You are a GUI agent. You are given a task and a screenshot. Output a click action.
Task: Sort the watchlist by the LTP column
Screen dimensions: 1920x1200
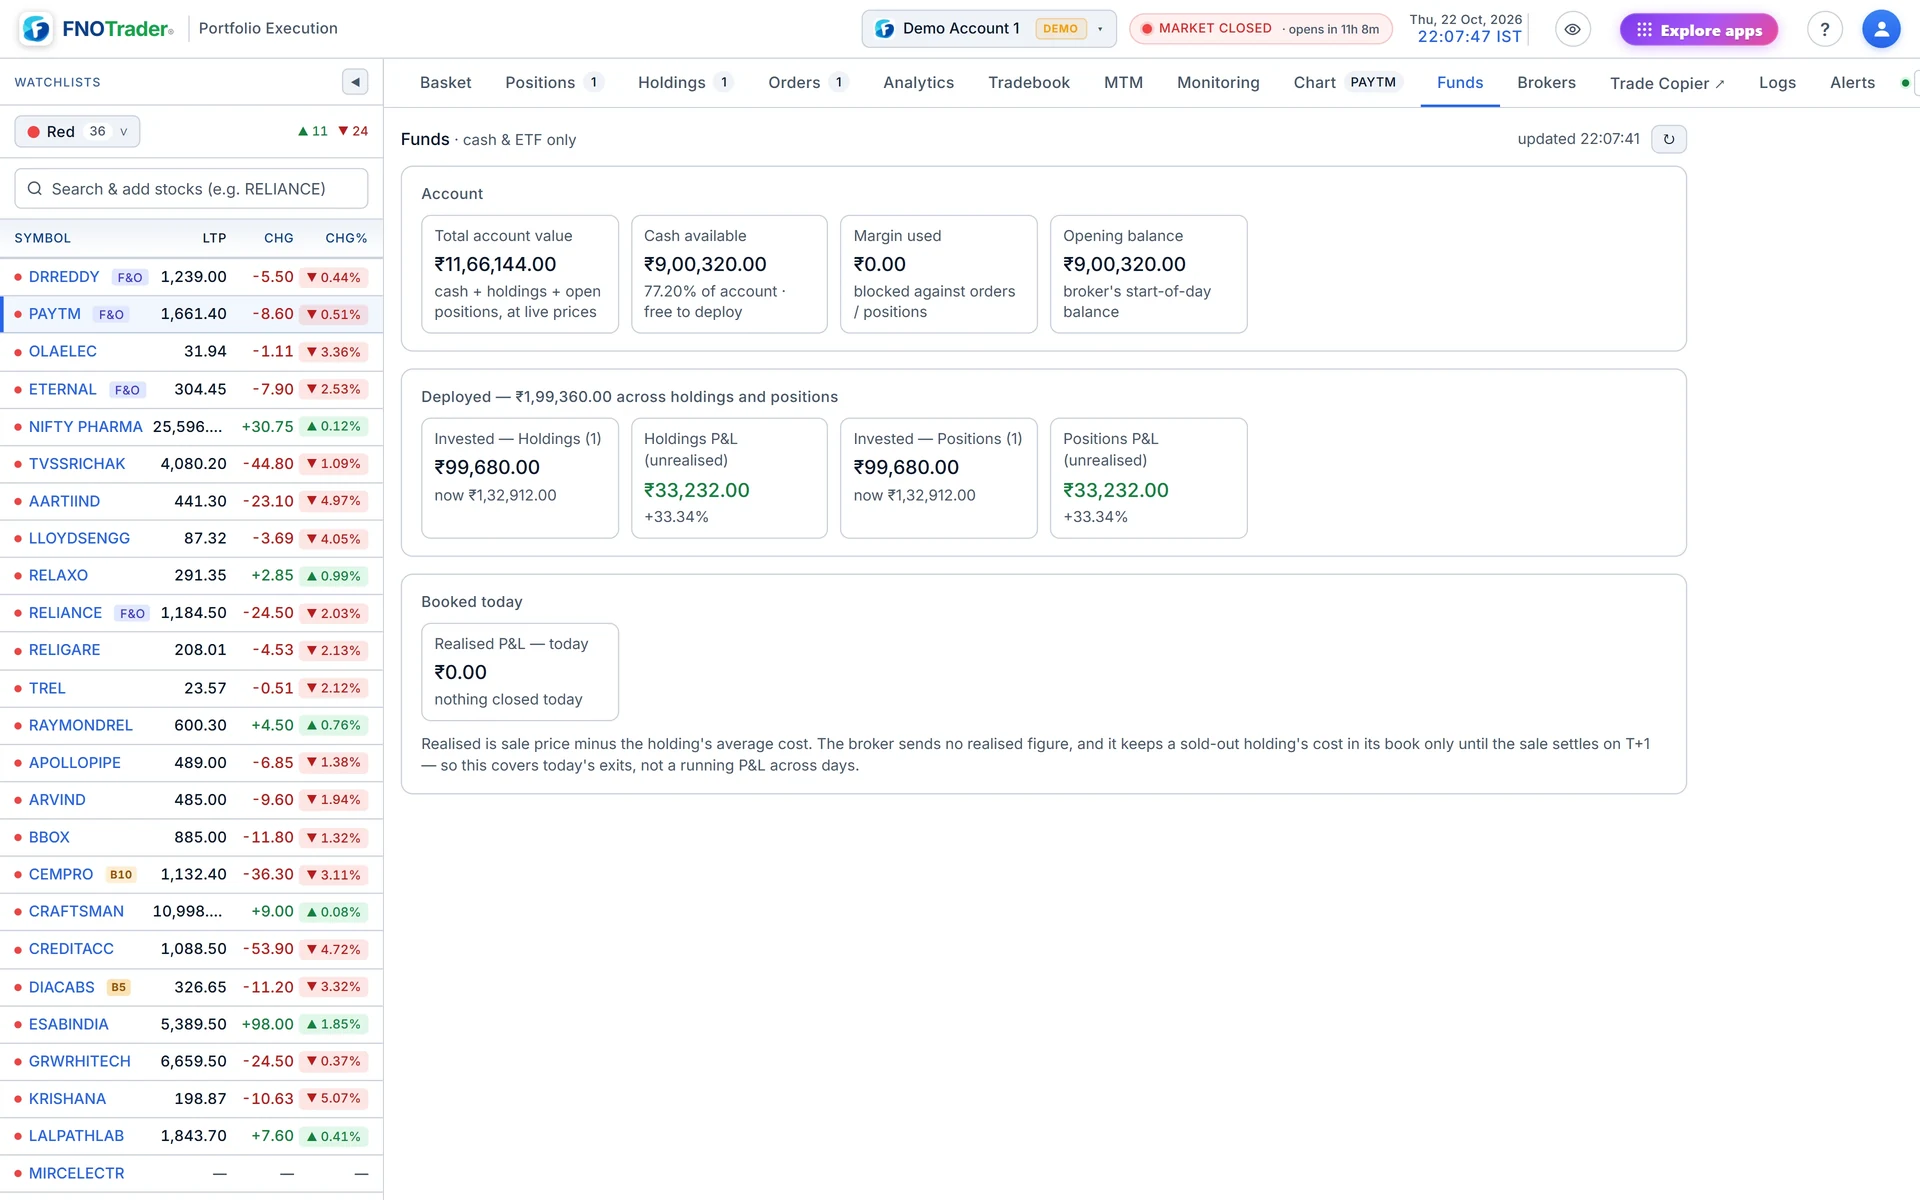click(x=214, y=238)
